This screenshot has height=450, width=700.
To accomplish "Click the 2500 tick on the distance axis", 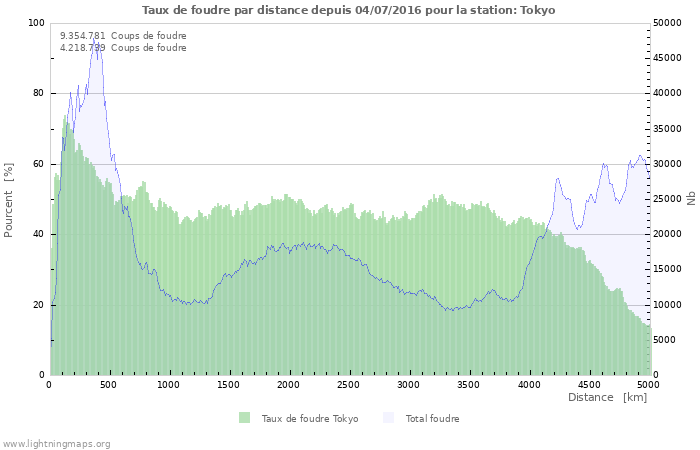I will click(349, 384).
